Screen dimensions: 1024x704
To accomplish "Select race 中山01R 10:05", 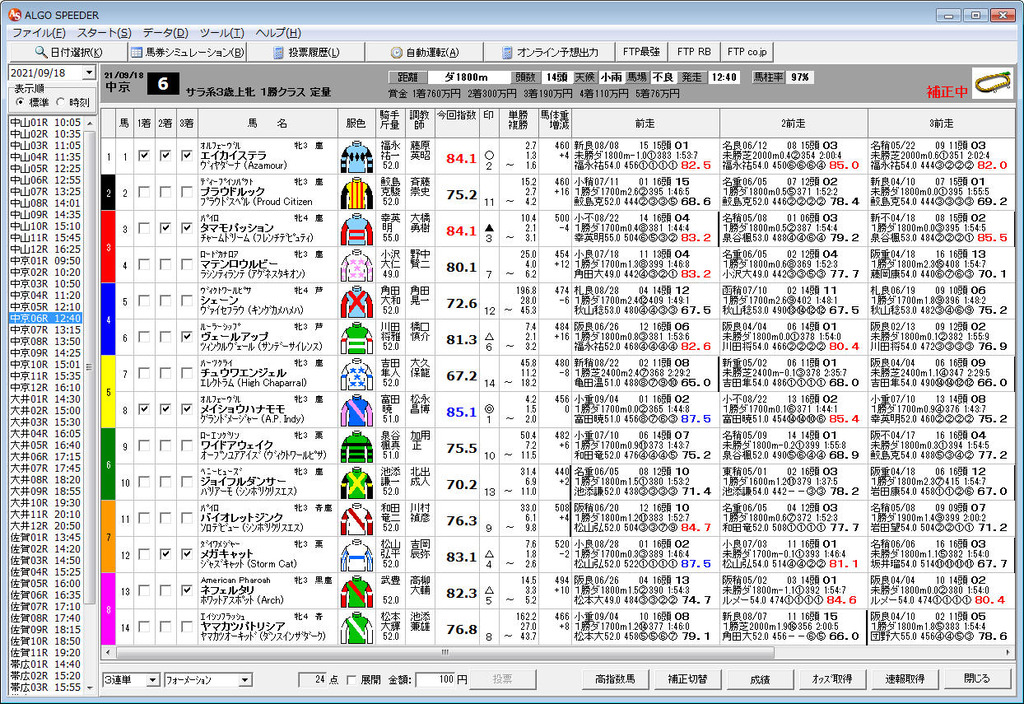I will 45,122.
